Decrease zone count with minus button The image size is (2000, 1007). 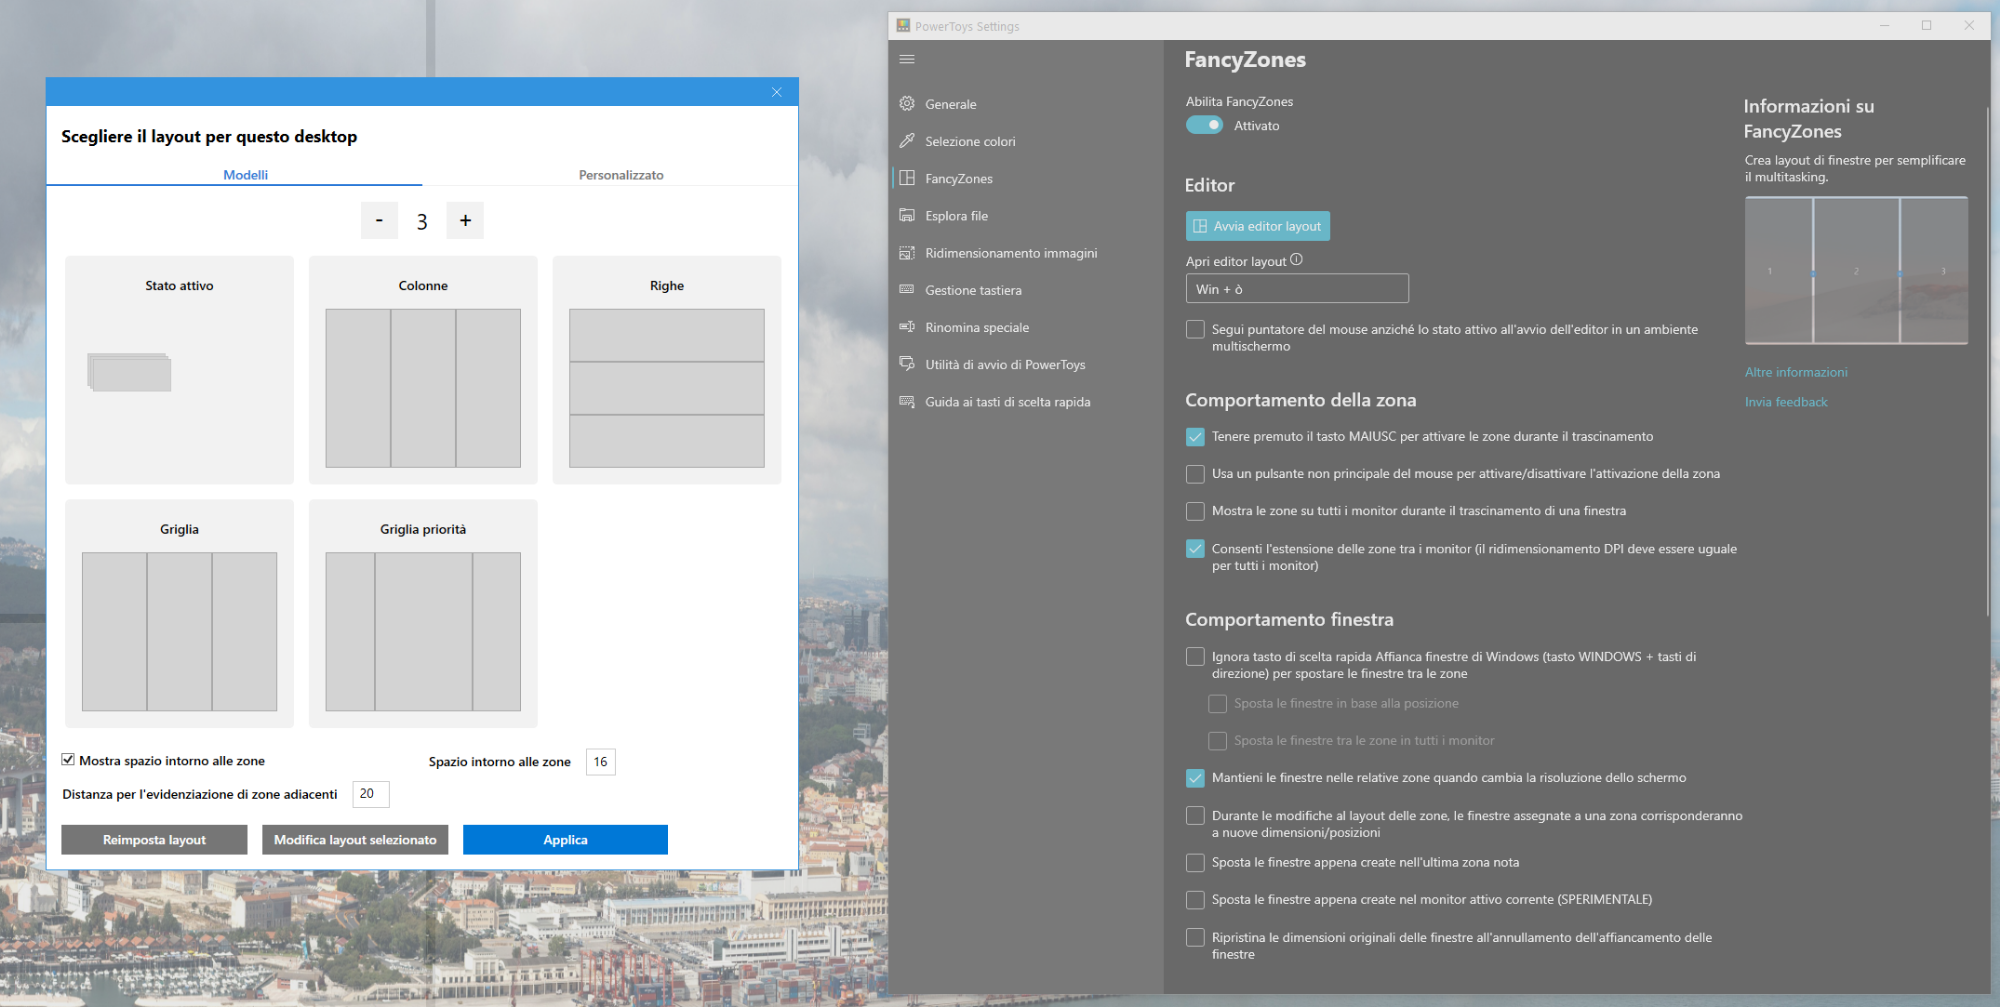379,220
